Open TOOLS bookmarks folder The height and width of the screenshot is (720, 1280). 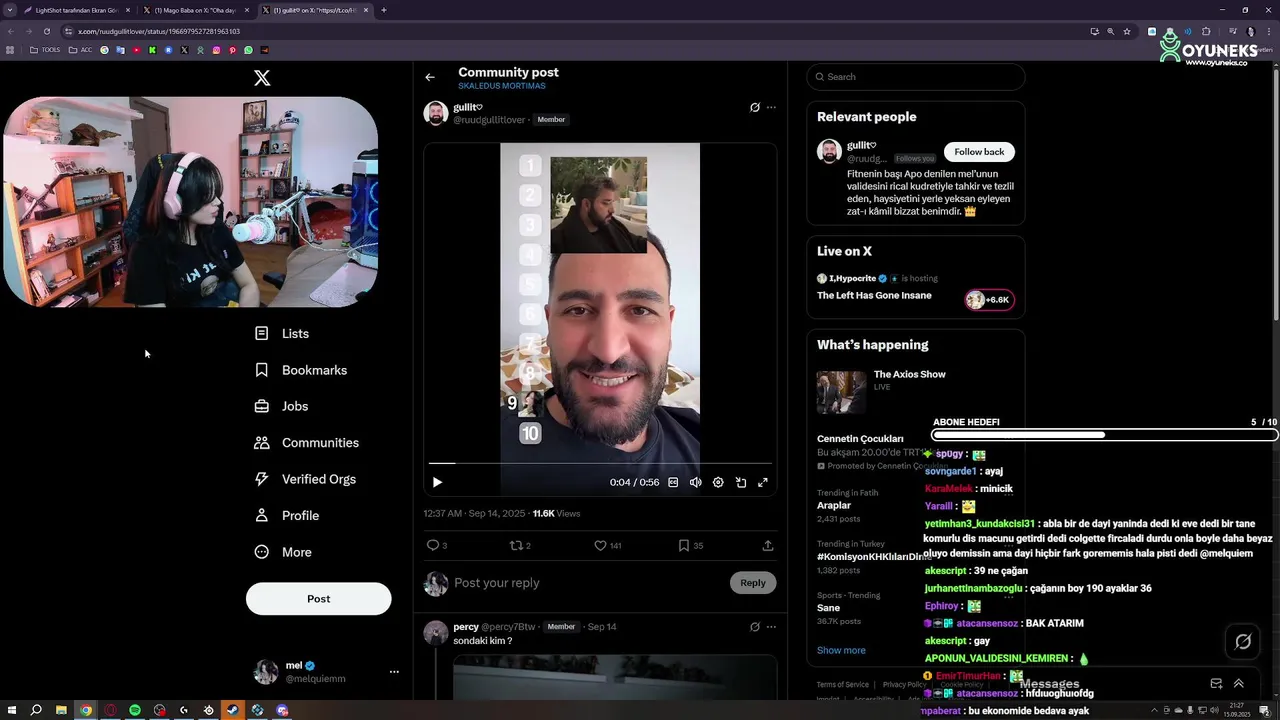click(x=45, y=50)
